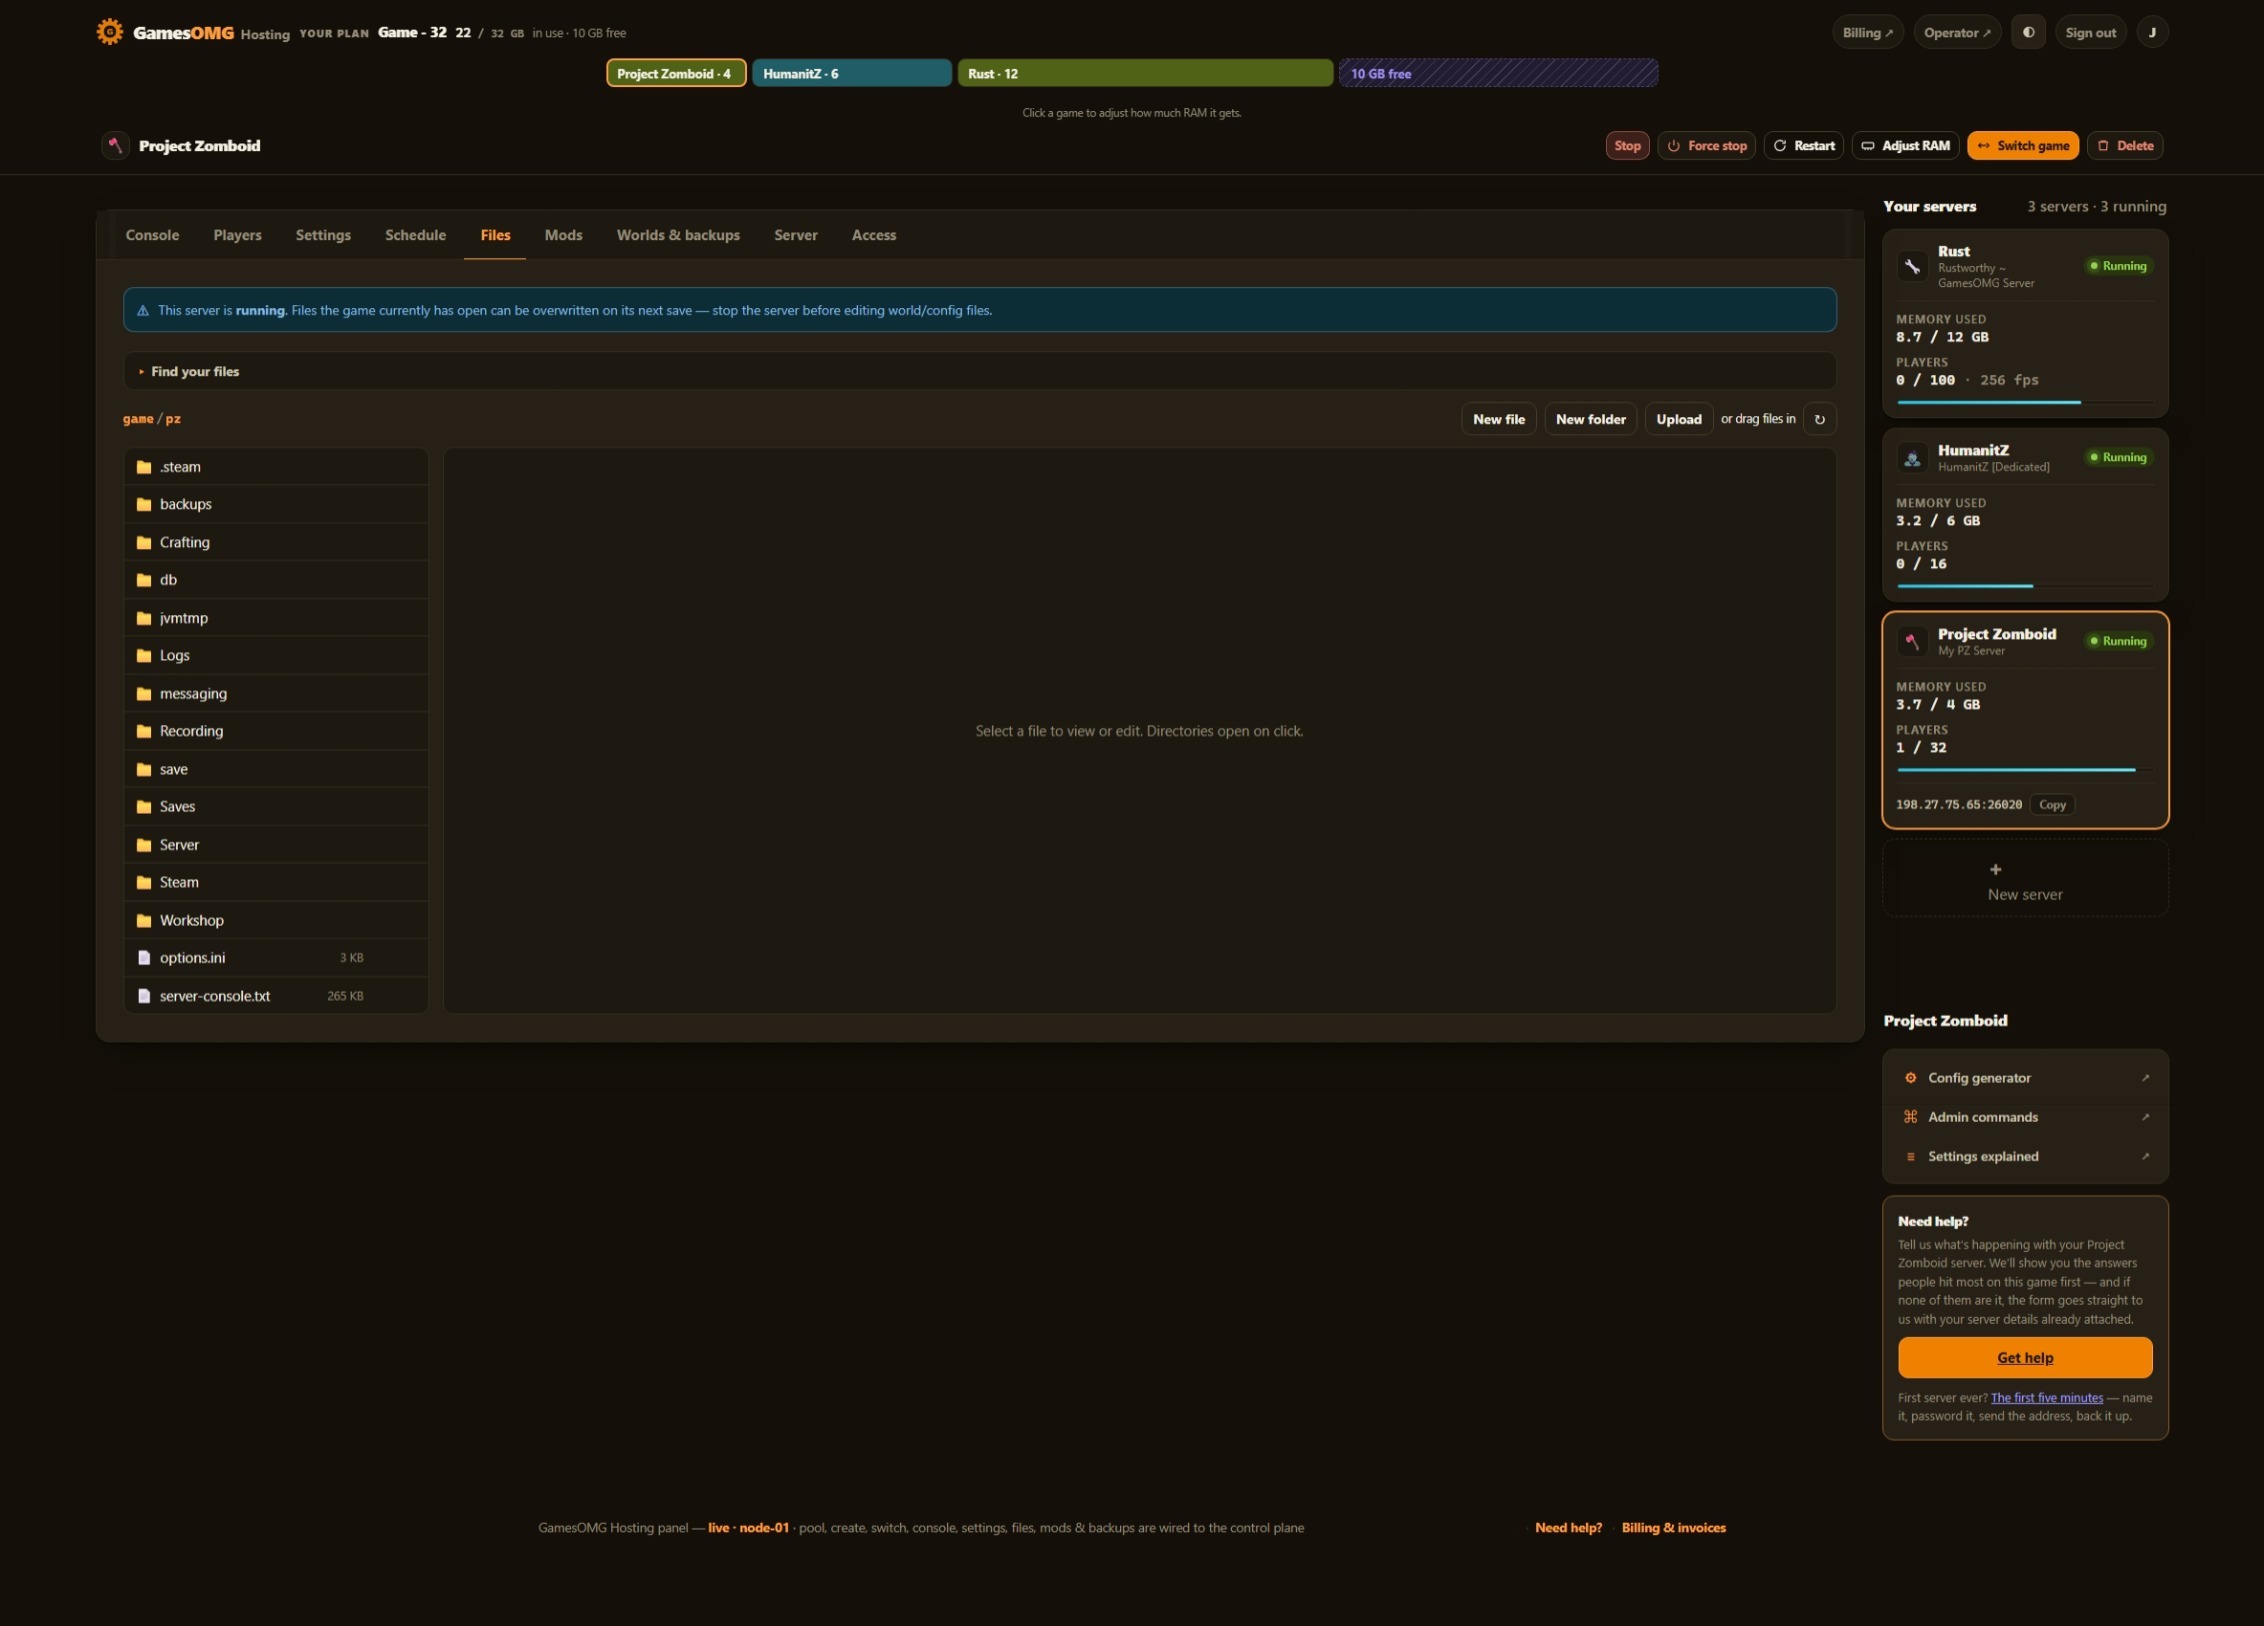Delete the Project Zomboid server
2264x1626 pixels.
(2125, 146)
